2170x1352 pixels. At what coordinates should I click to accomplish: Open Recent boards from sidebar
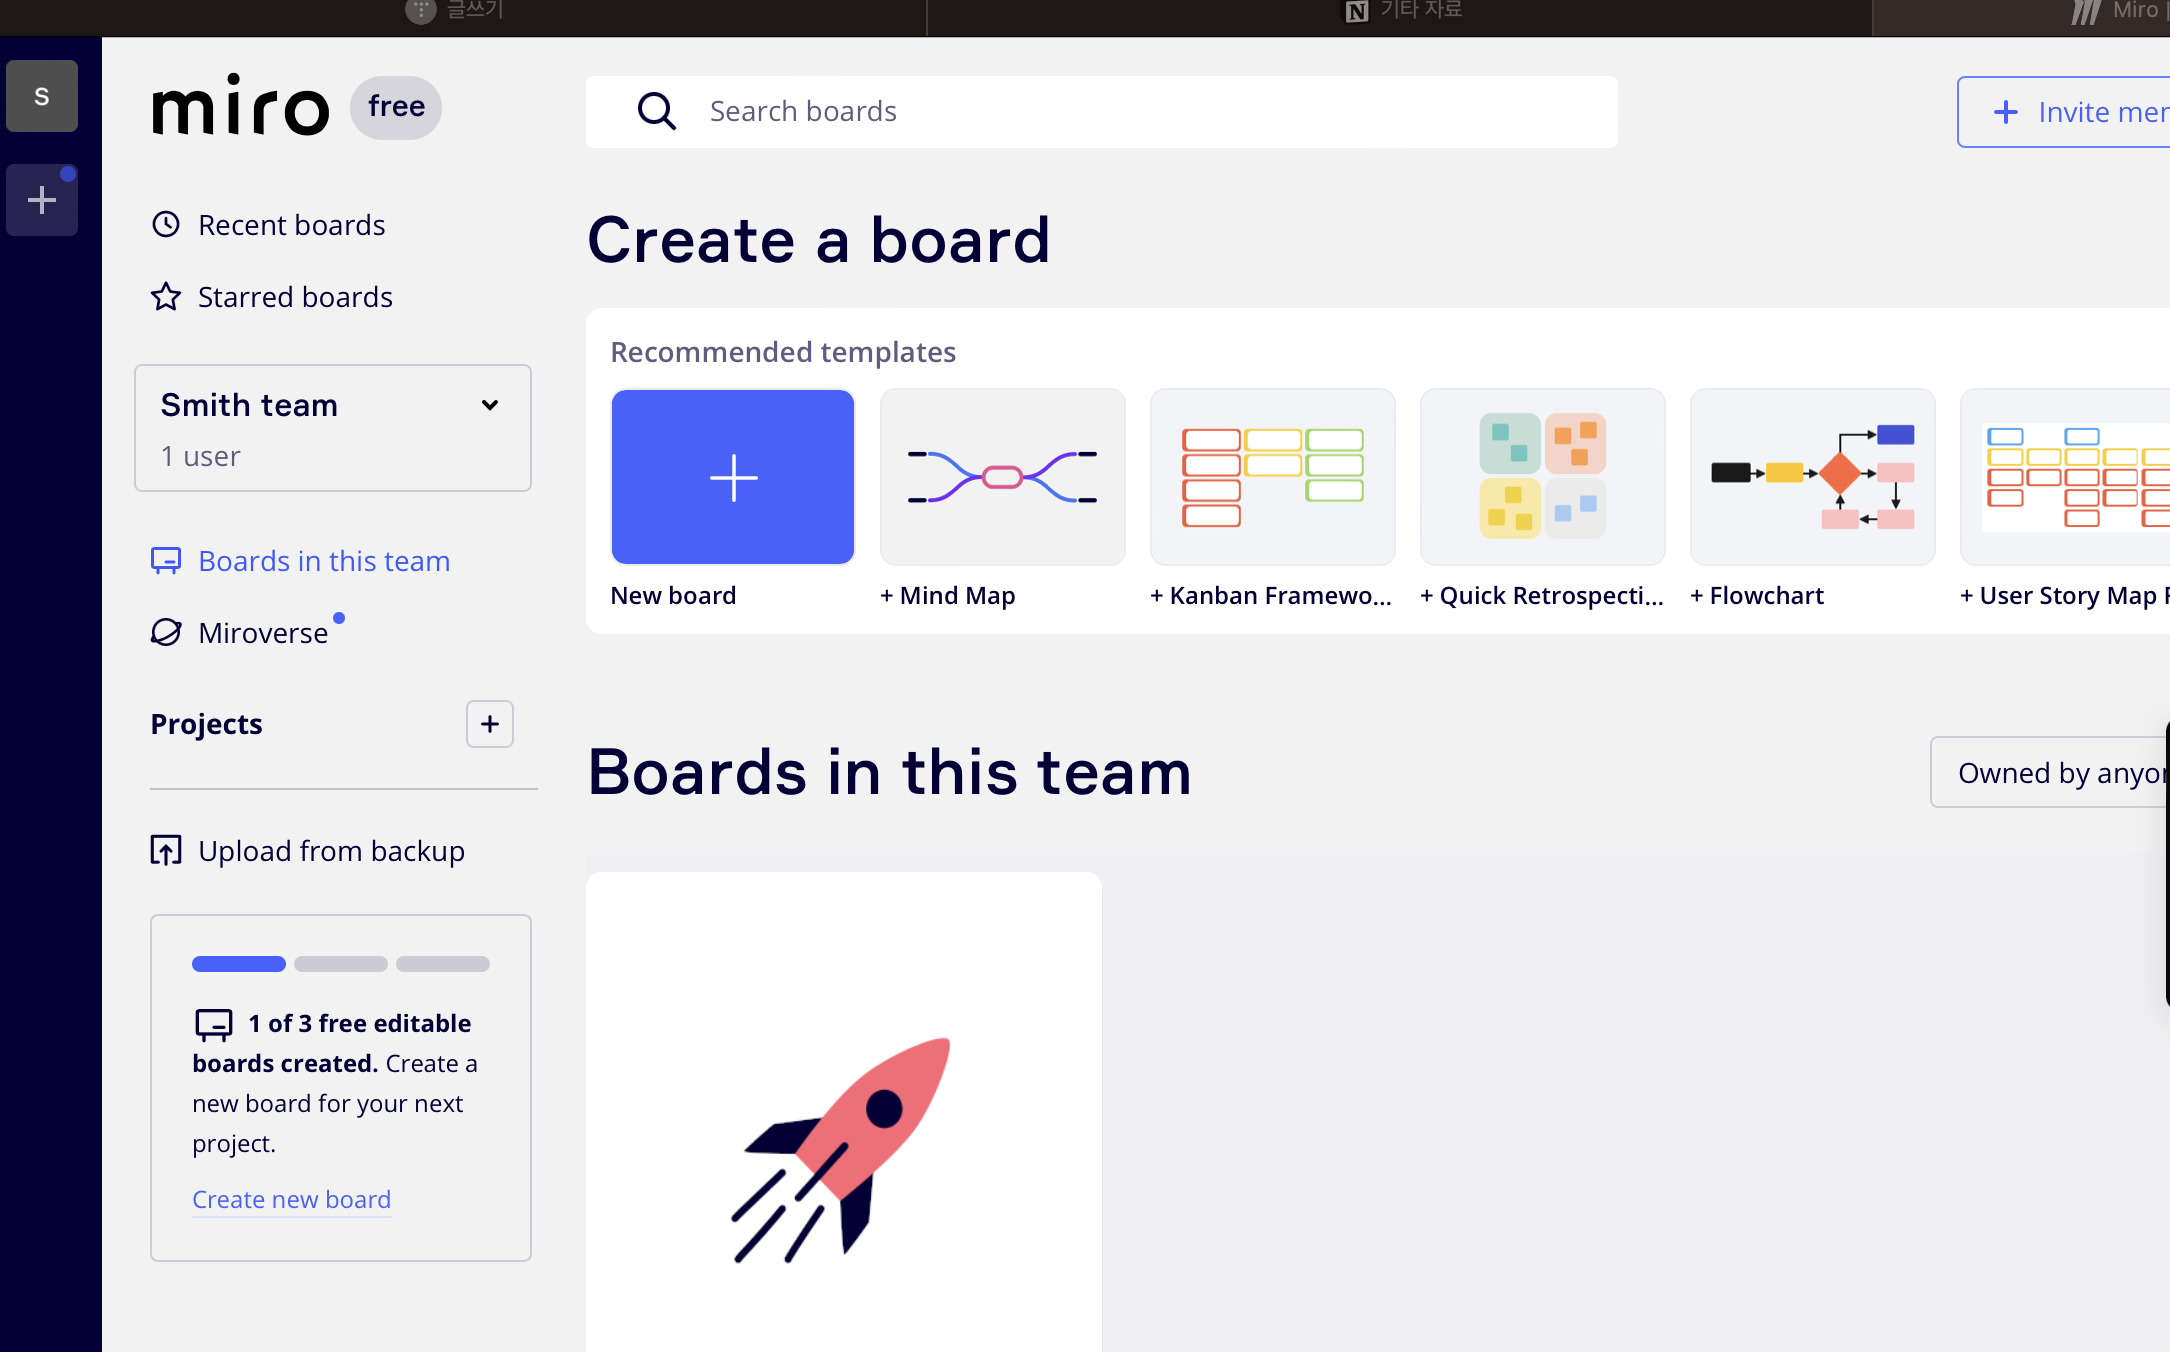(291, 225)
